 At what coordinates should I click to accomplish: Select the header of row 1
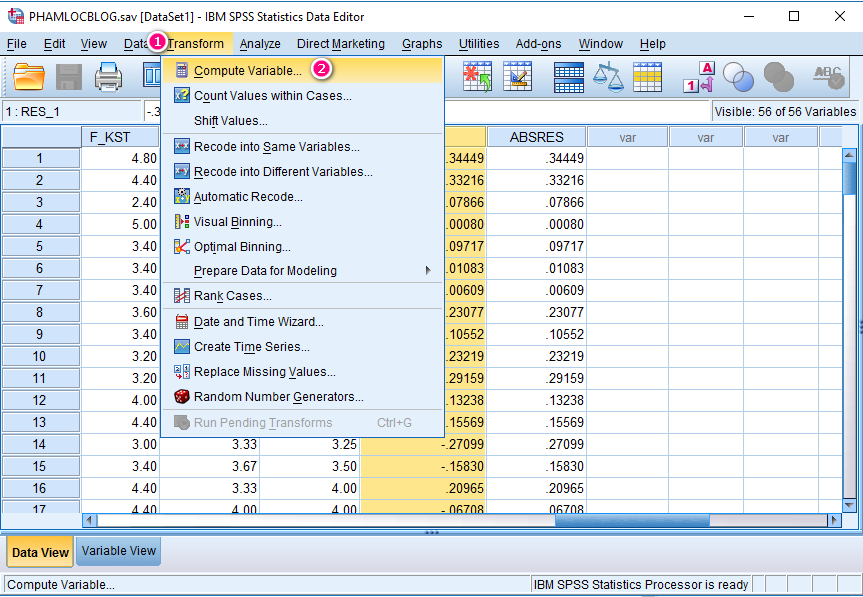(41, 158)
